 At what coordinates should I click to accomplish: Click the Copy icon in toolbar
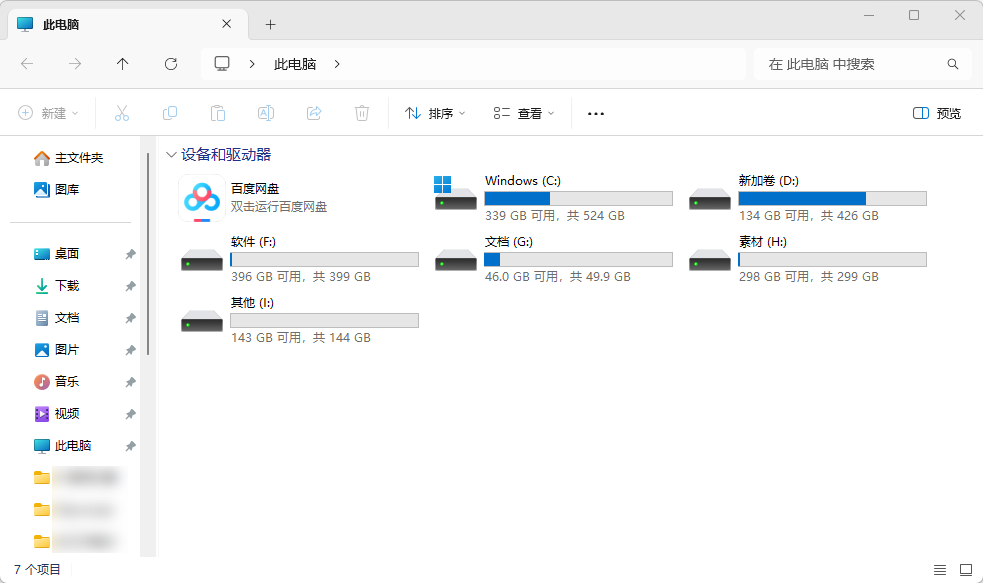170,113
